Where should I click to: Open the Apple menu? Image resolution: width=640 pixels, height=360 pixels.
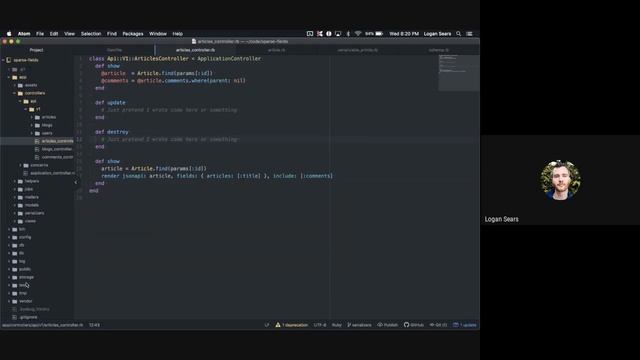[x=9, y=34]
